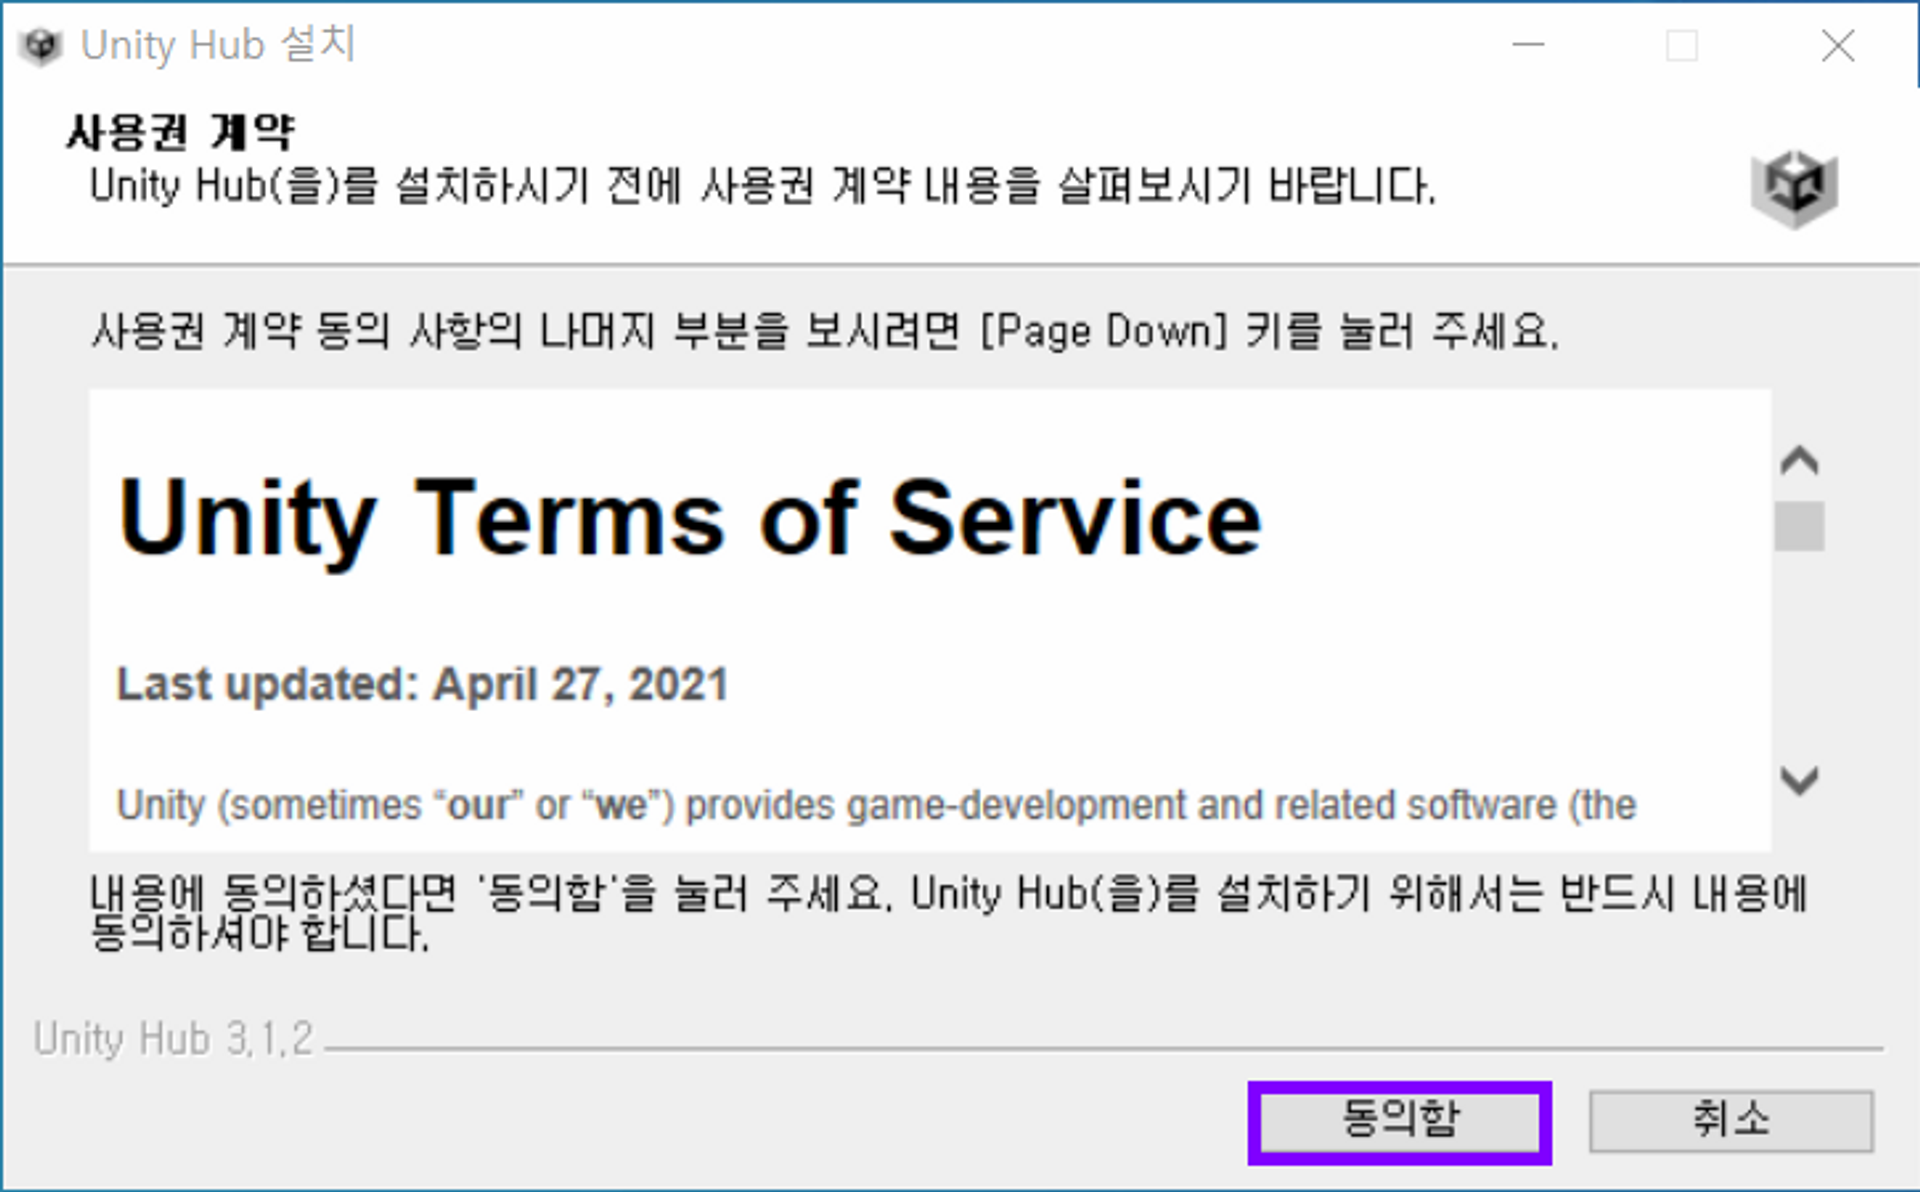Click the '사용권 계약' header title
This screenshot has width=1920, height=1192.
[x=180, y=132]
